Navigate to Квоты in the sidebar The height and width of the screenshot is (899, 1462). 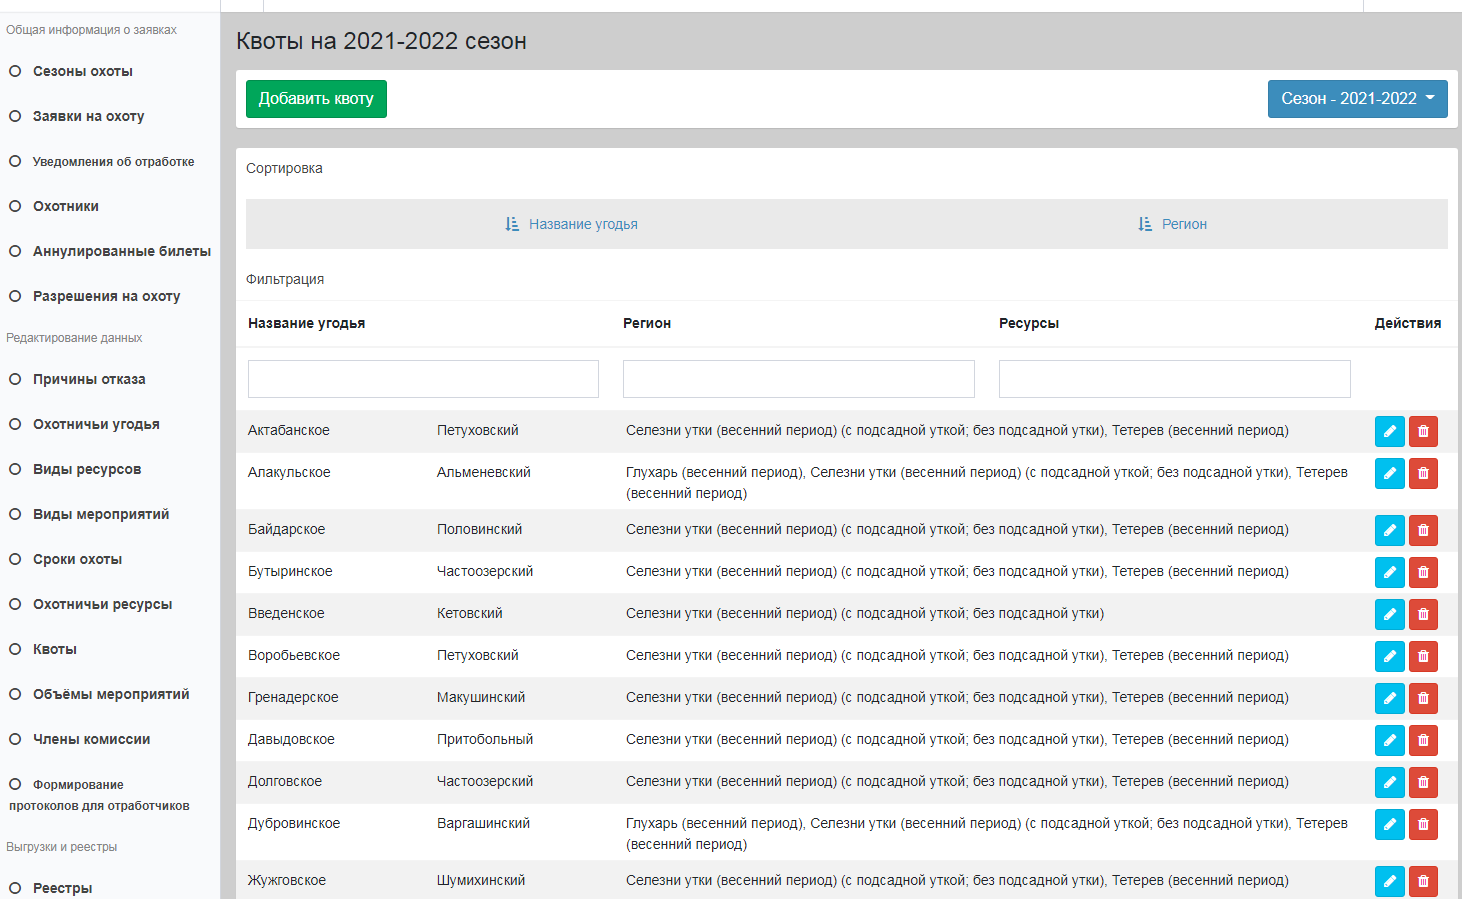(x=54, y=649)
